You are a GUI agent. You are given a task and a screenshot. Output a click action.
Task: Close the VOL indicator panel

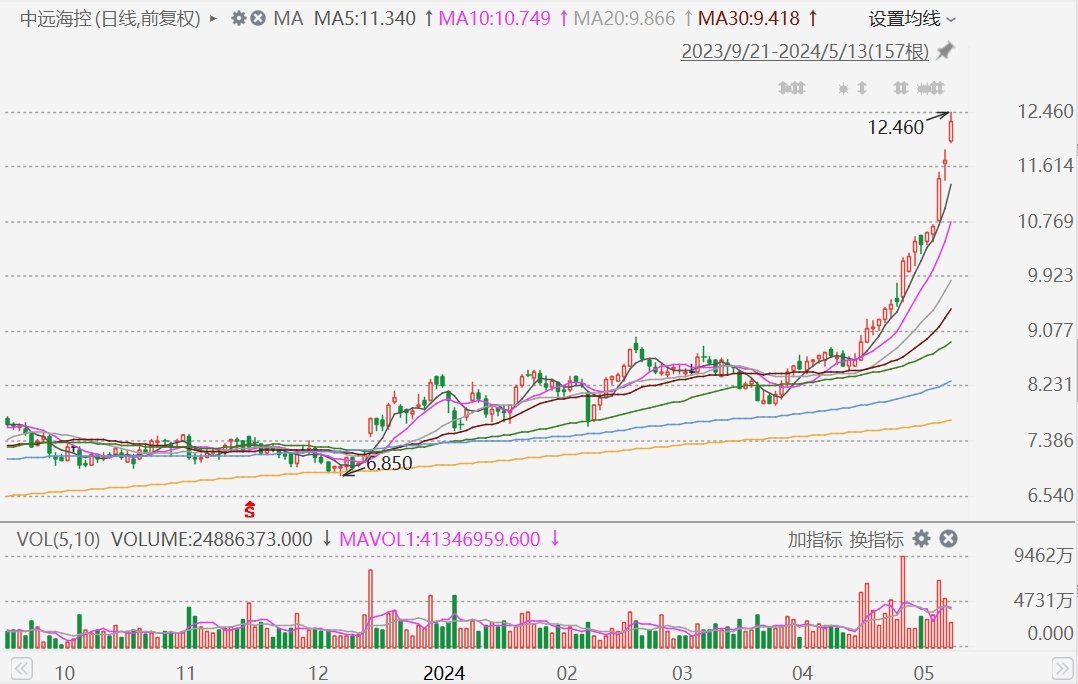(948, 539)
